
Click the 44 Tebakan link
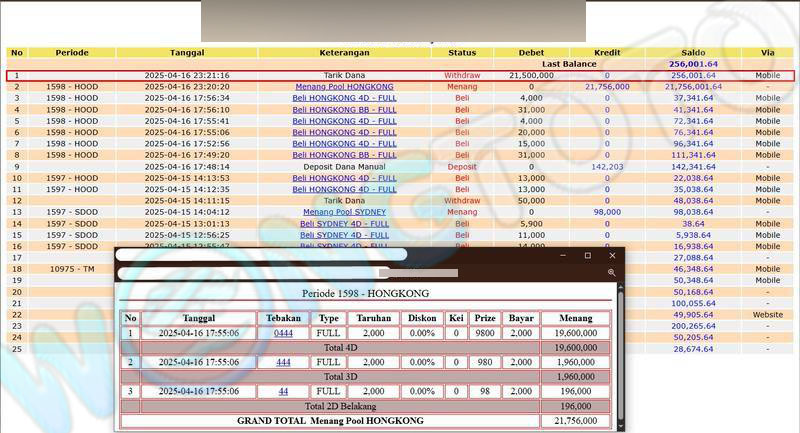(283, 391)
